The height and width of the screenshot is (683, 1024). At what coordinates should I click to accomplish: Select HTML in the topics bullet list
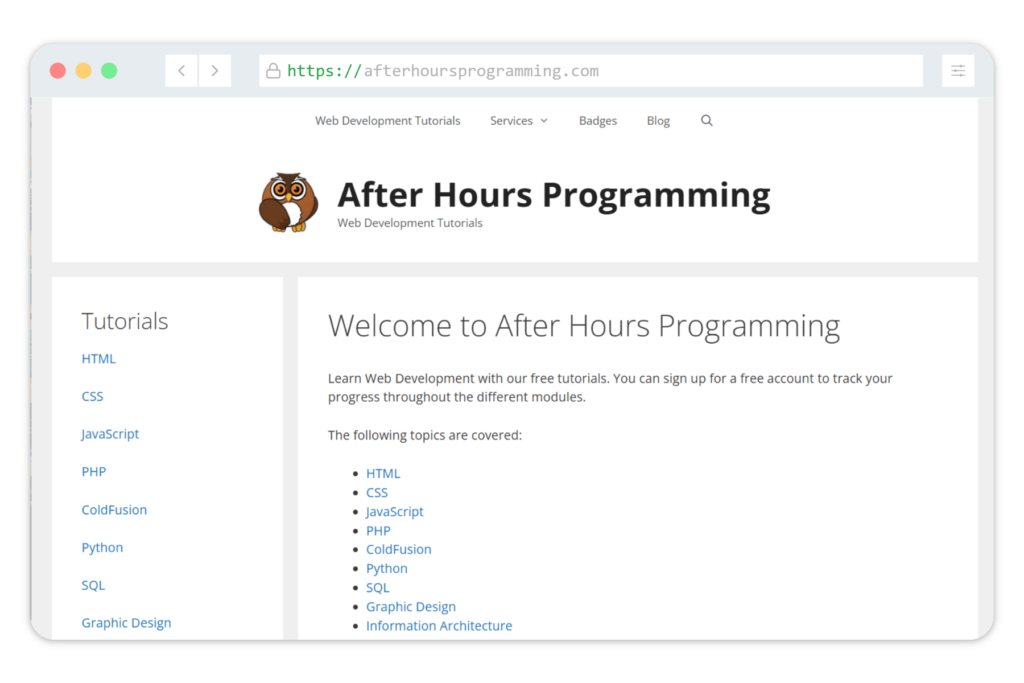(383, 473)
